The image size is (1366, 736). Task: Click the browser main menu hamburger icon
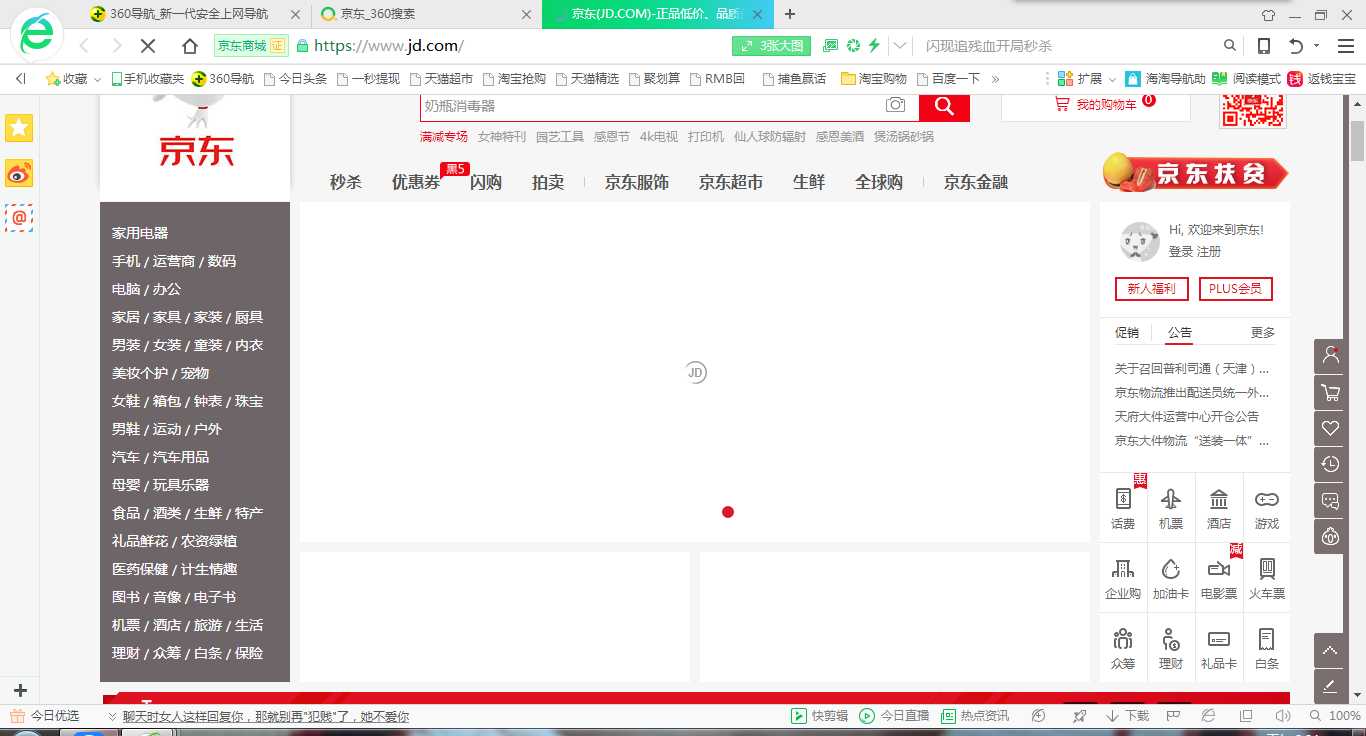(1344, 46)
